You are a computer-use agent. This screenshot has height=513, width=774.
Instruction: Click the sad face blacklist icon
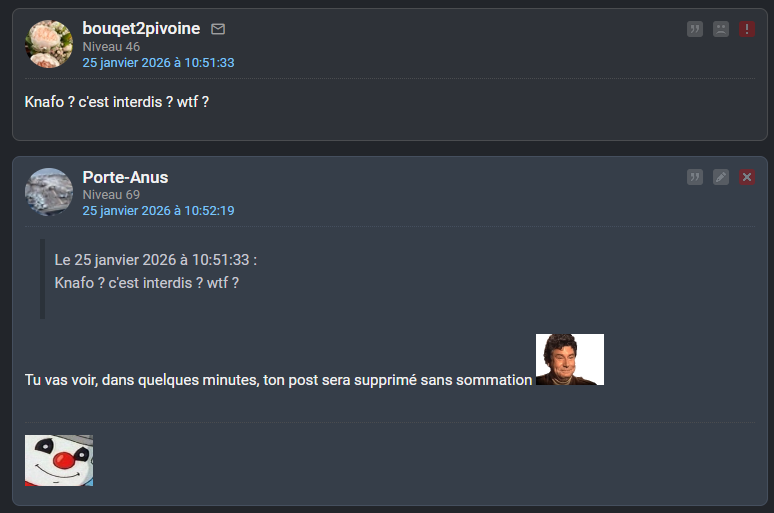(x=721, y=30)
